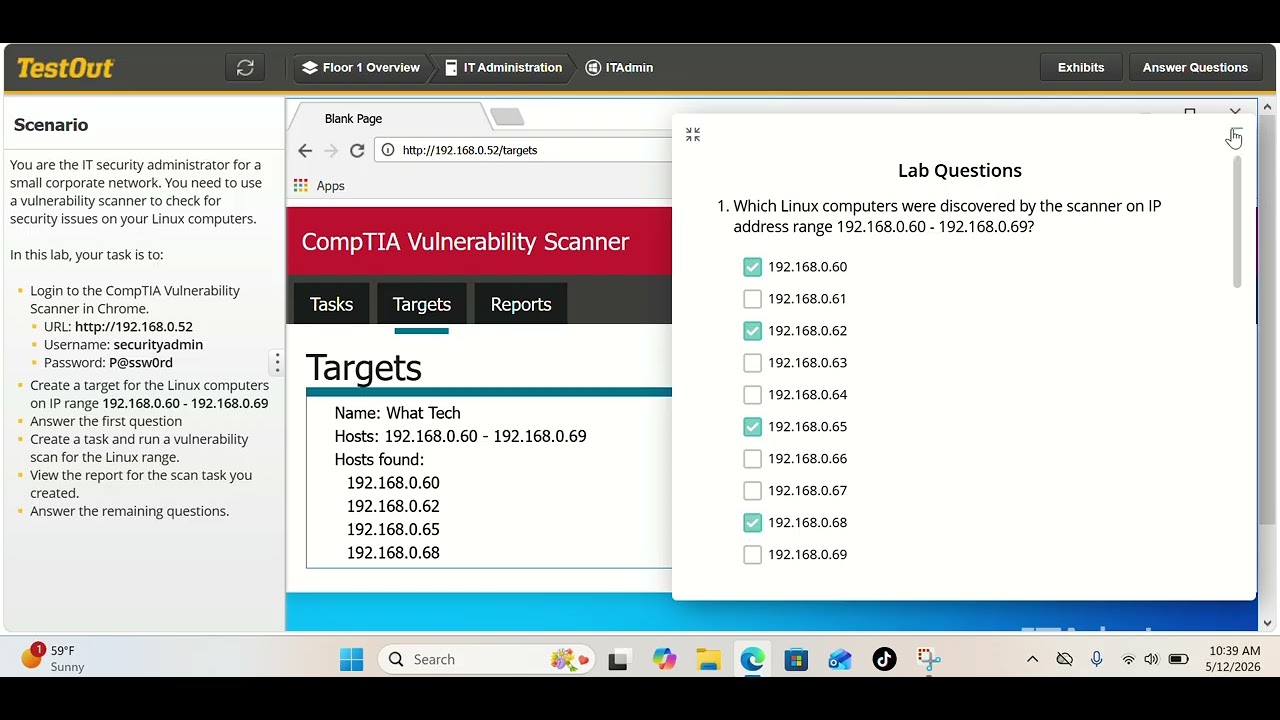
Task: Check the 192.168.0.64 checkbox
Action: tap(753, 395)
